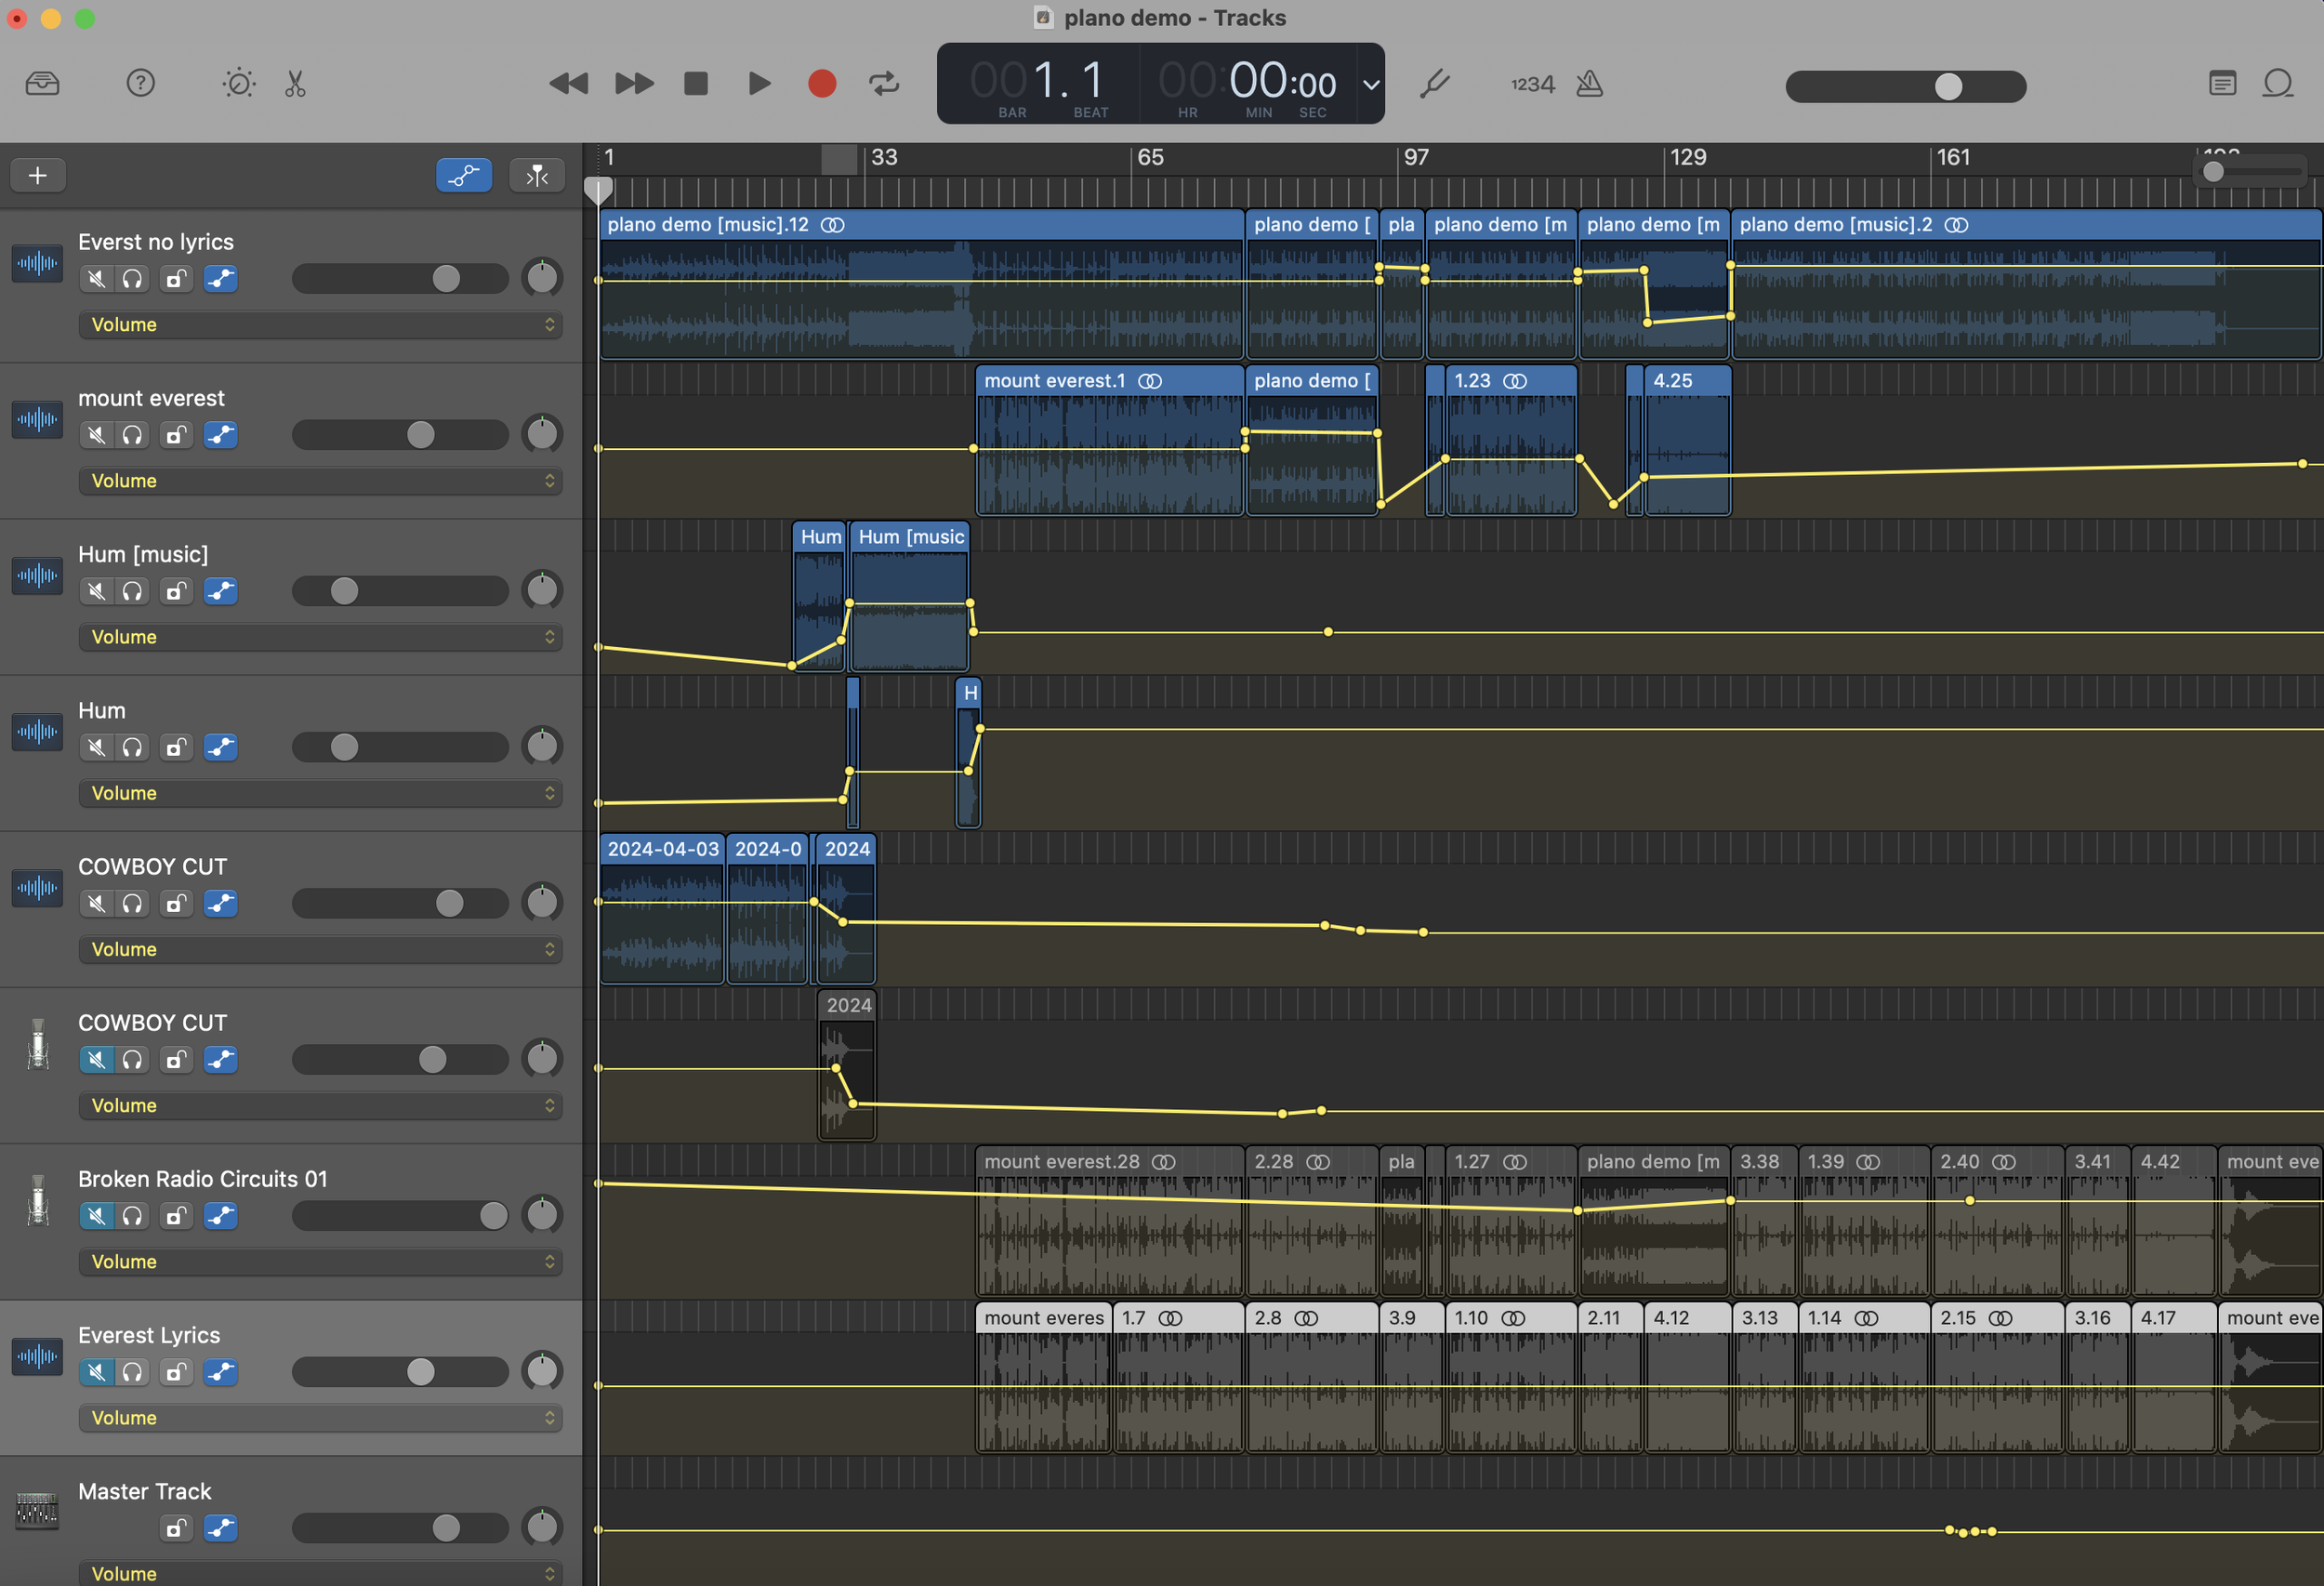The image size is (2324, 1586).
Task: Select the 2024-04-03 region on COWBOY CUT
Action: pos(662,909)
